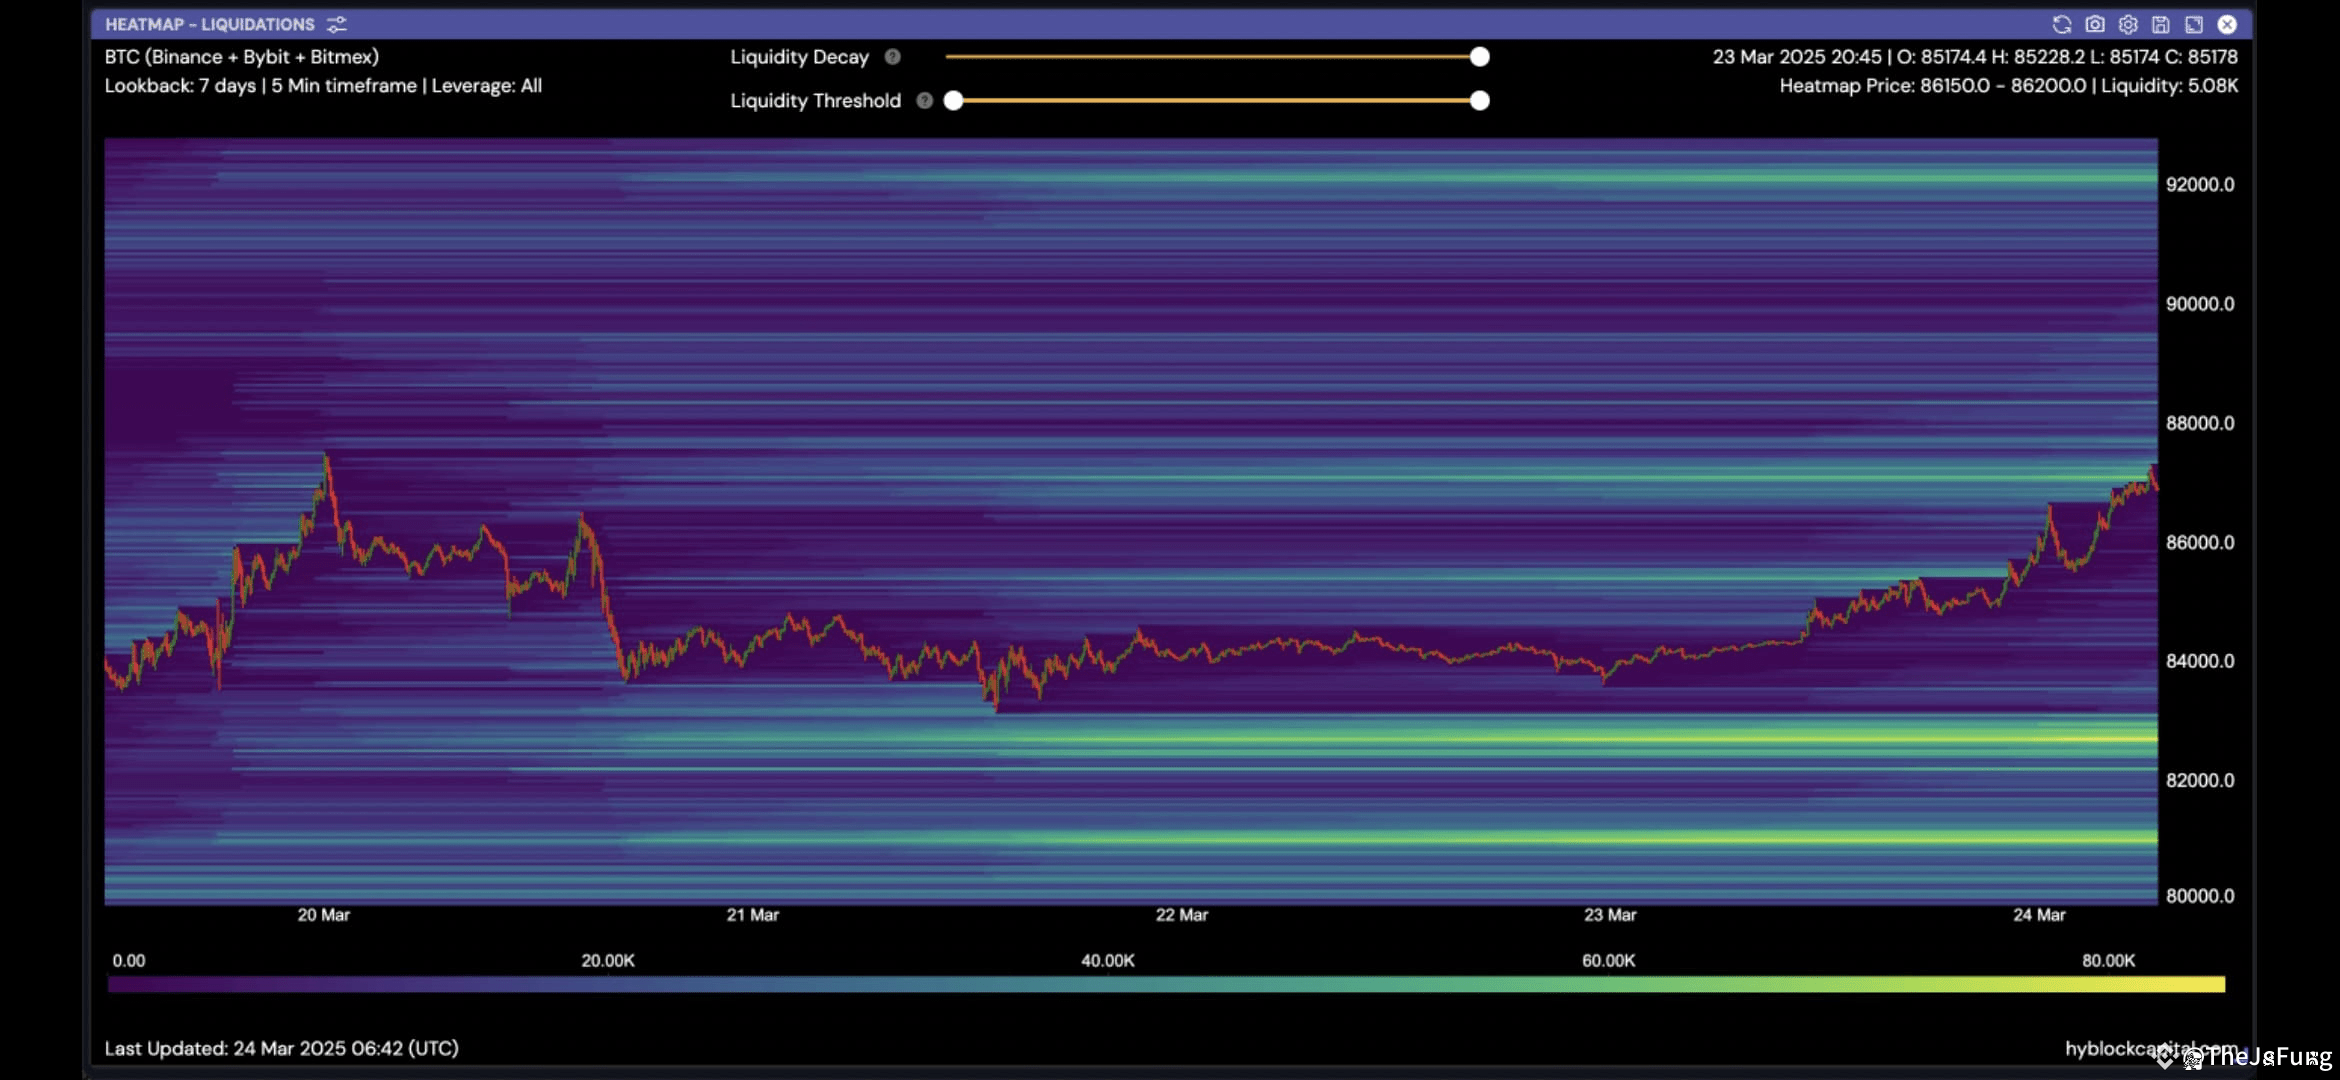The image size is (2340, 1080).
Task: Open the heatmap filter settings sliders icon
Action: [337, 24]
